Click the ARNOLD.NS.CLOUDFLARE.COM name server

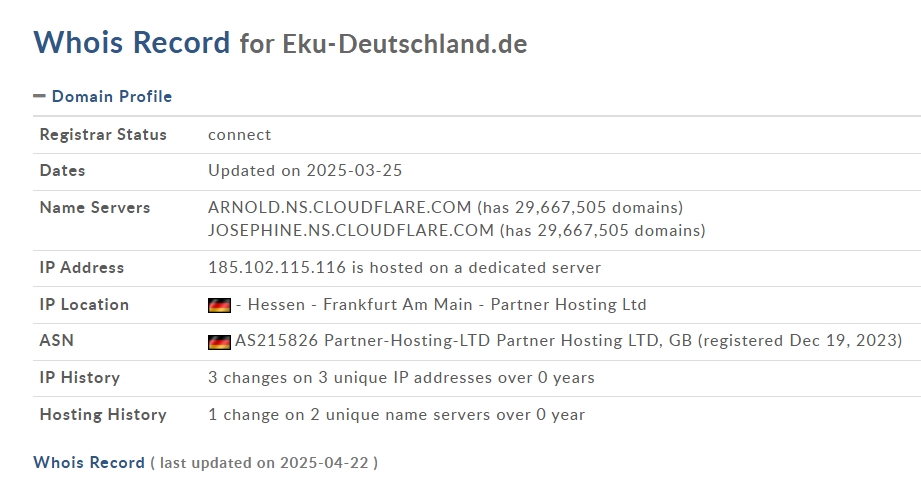click(340, 207)
